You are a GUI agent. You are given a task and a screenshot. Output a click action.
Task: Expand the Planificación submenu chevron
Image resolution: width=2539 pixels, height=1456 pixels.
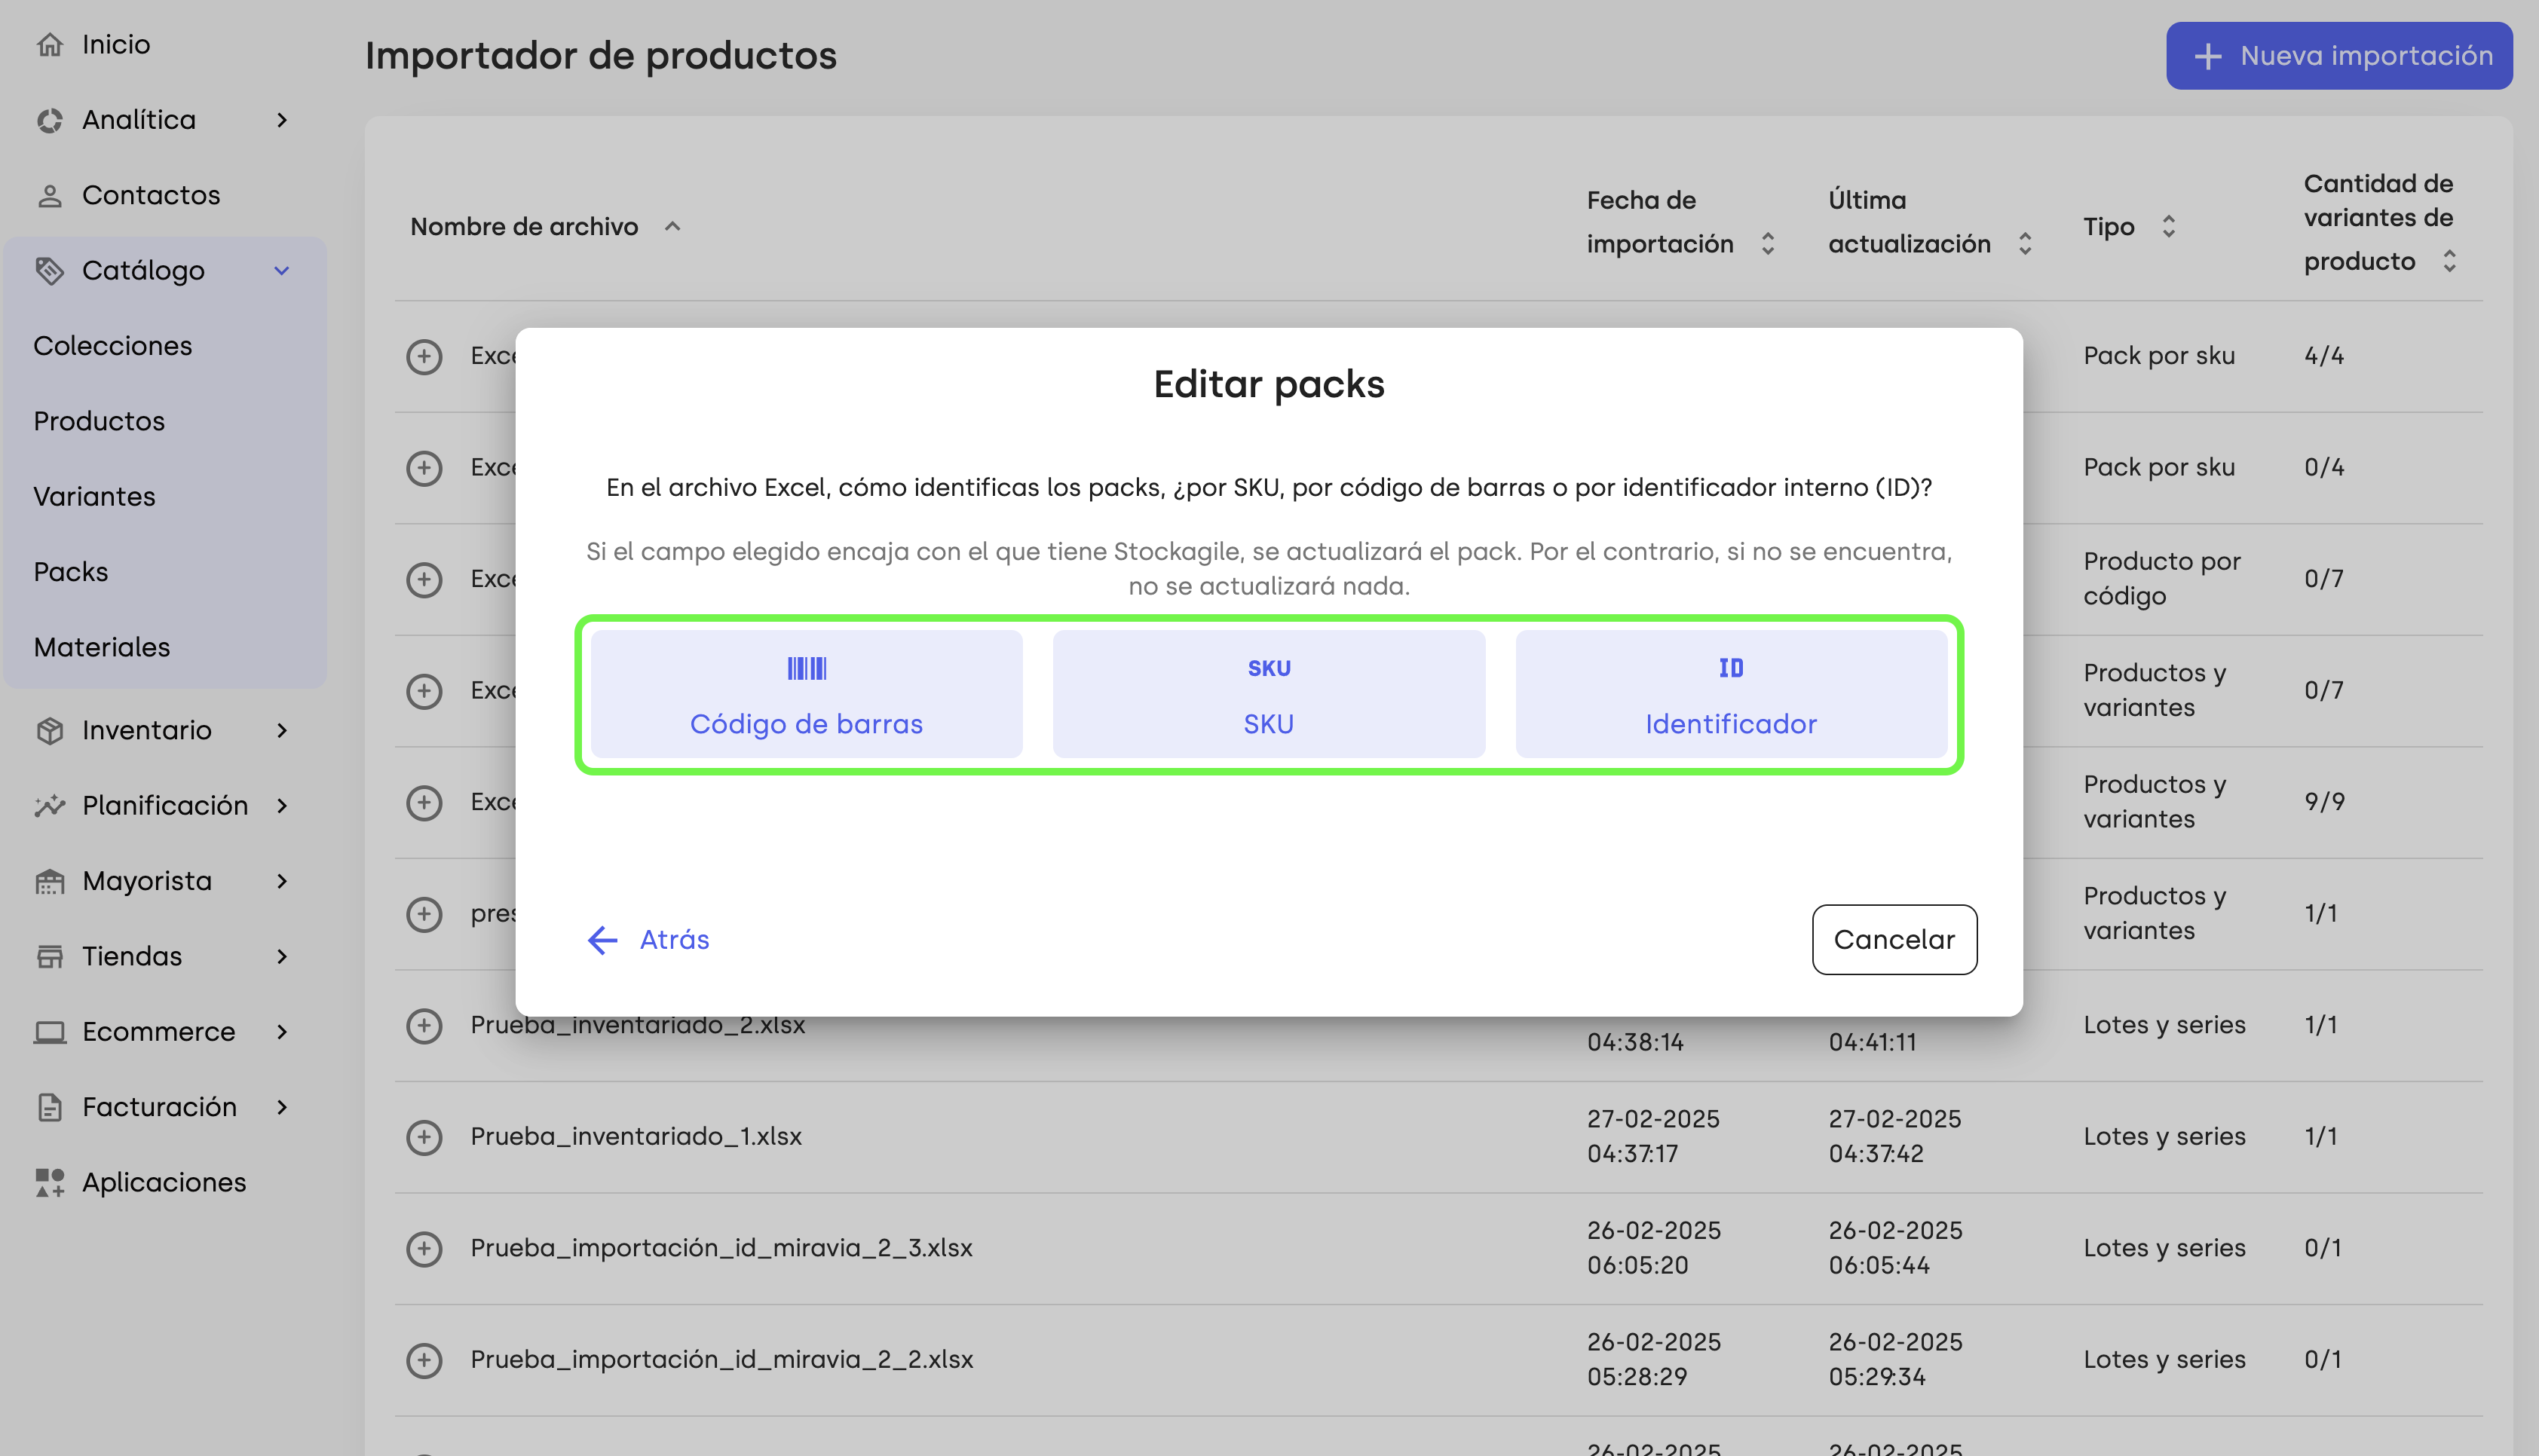[x=282, y=806]
